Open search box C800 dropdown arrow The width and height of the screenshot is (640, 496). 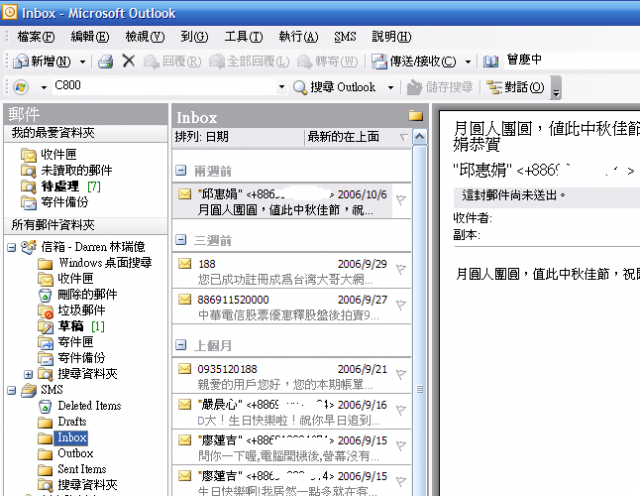coord(281,87)
